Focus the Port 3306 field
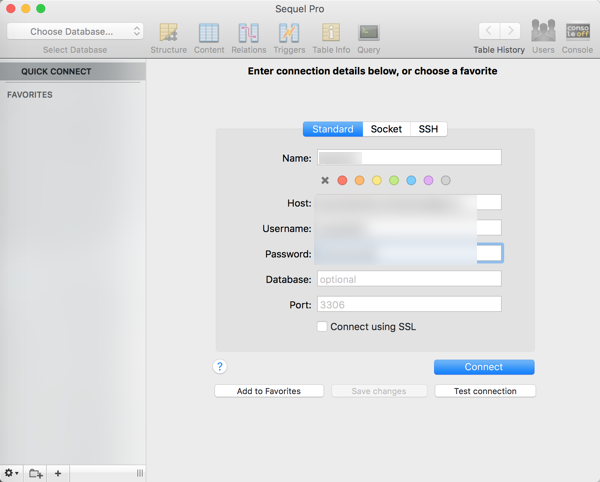Screen dimensions: 600x482 coord(409,305)
